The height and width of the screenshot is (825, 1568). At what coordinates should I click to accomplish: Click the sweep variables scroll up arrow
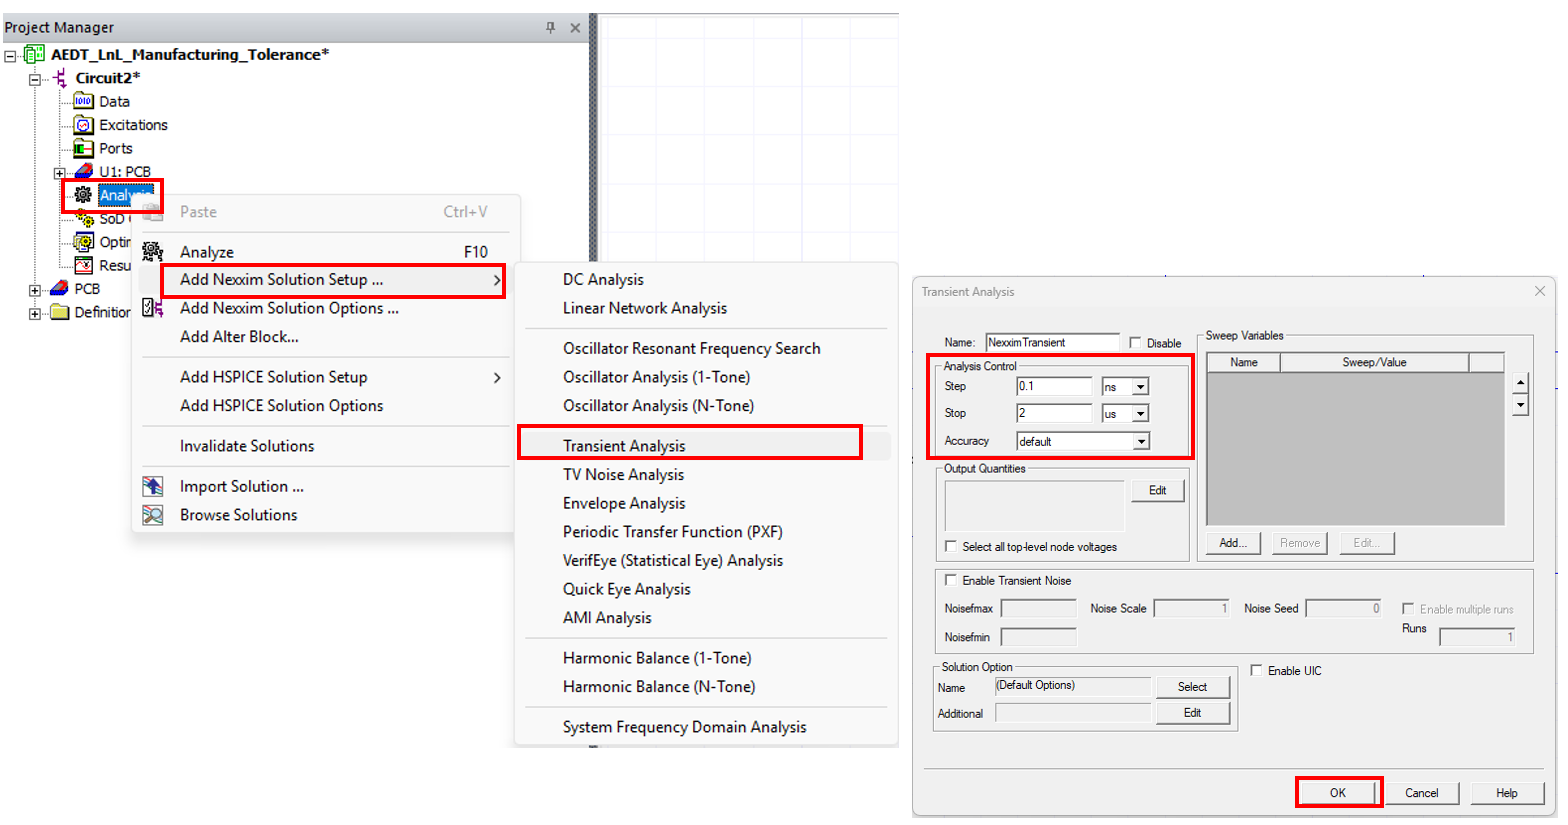click(1521, 383)
